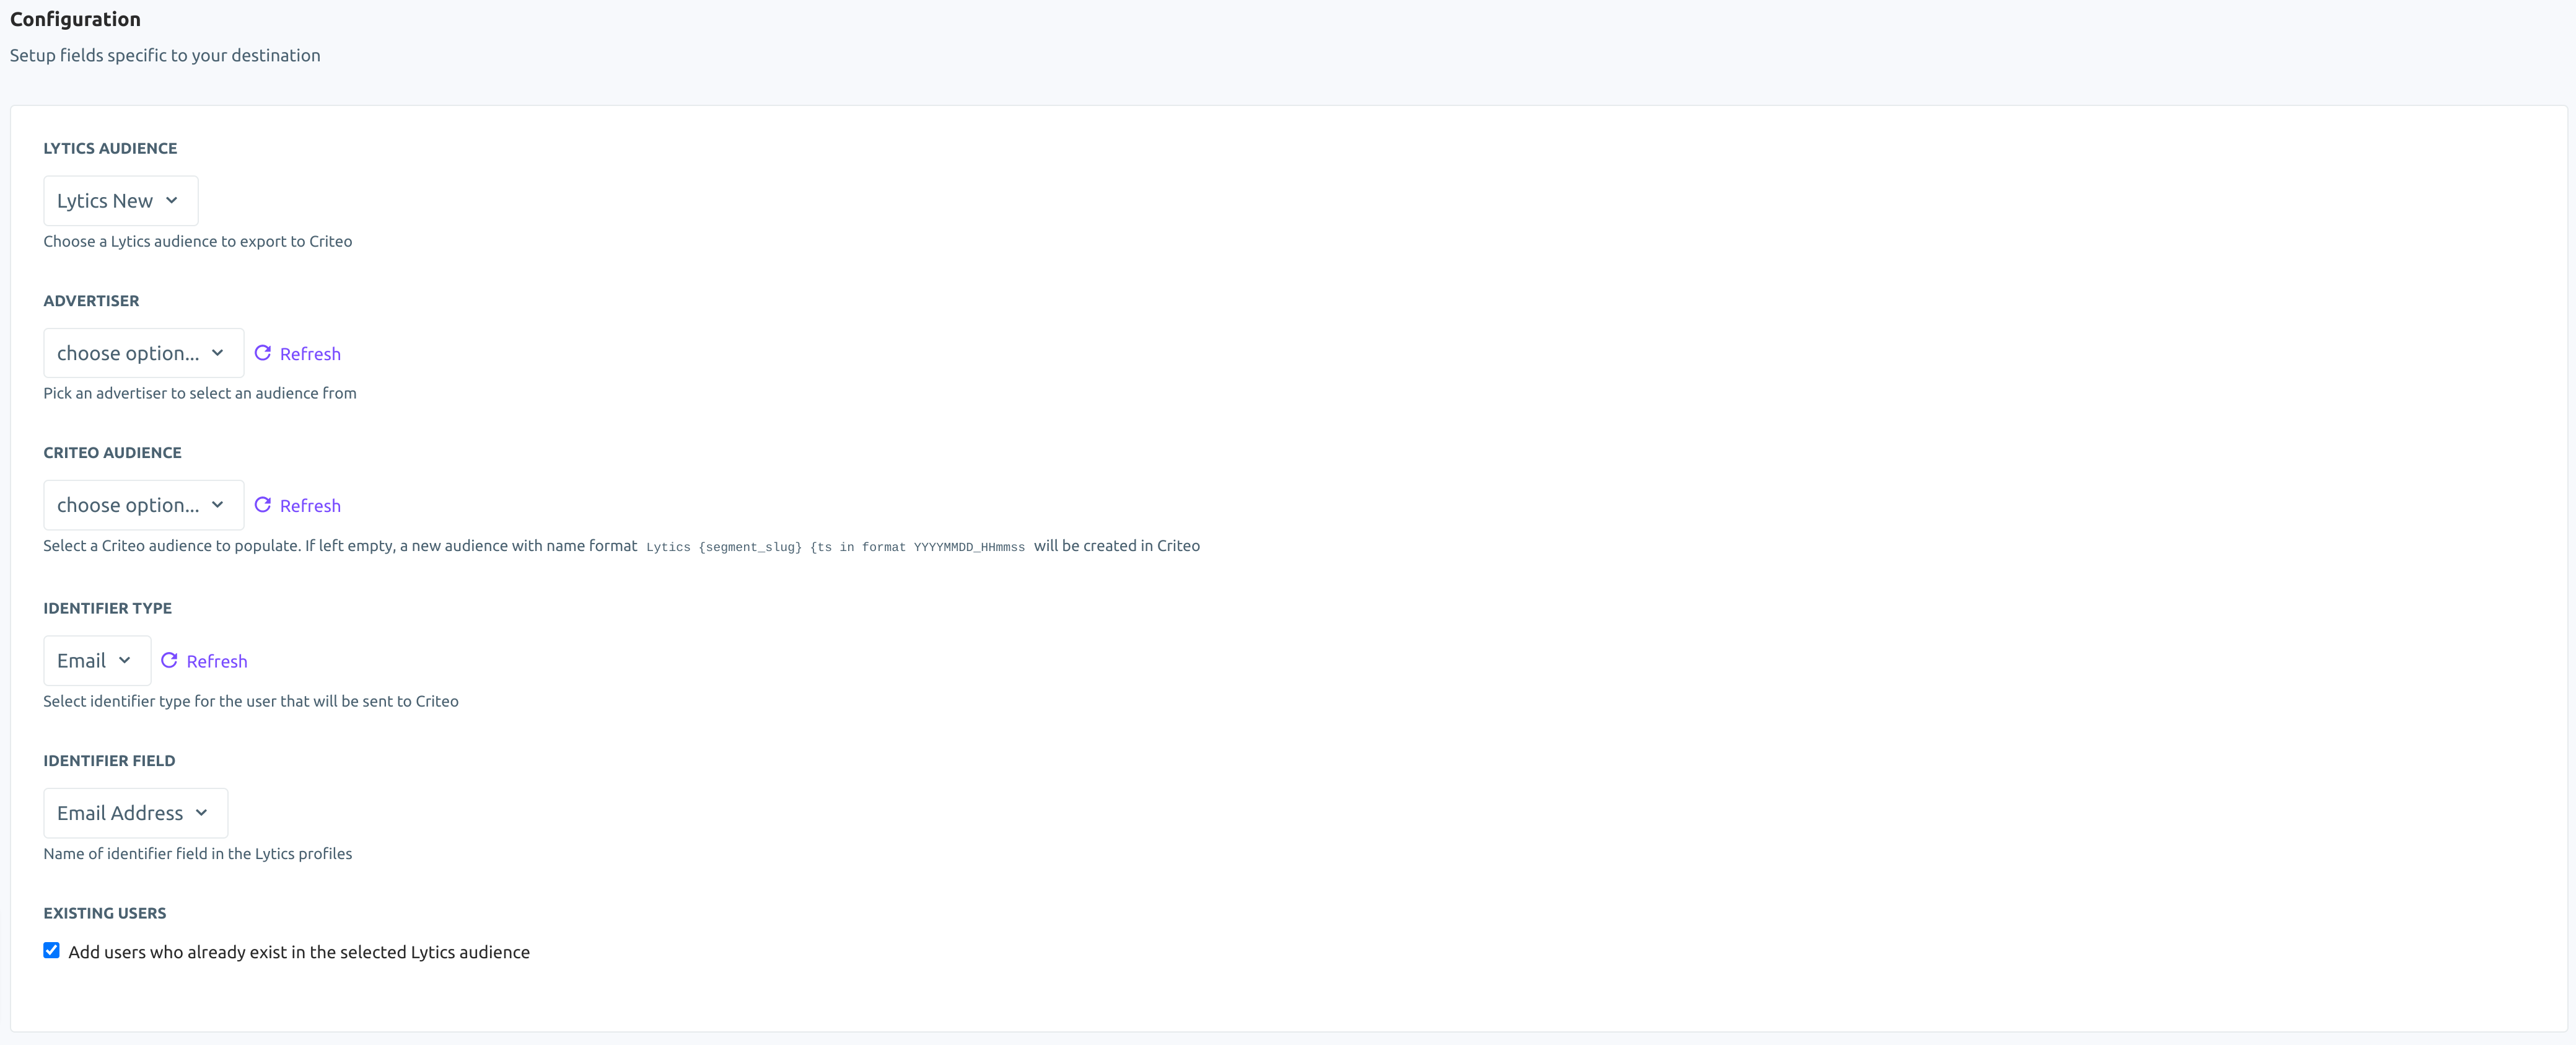This screenshot has height=1045, width=2576.
Task: Click the CRITEO AUDIENCE field label
Action: point(112,453)
